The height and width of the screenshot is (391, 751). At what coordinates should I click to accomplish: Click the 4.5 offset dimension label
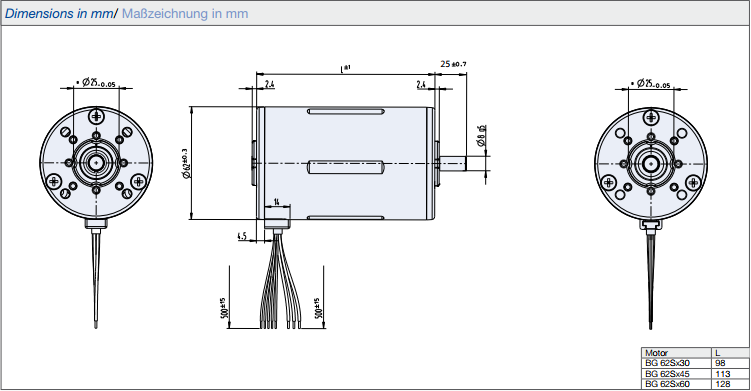(x=241, y=236)
